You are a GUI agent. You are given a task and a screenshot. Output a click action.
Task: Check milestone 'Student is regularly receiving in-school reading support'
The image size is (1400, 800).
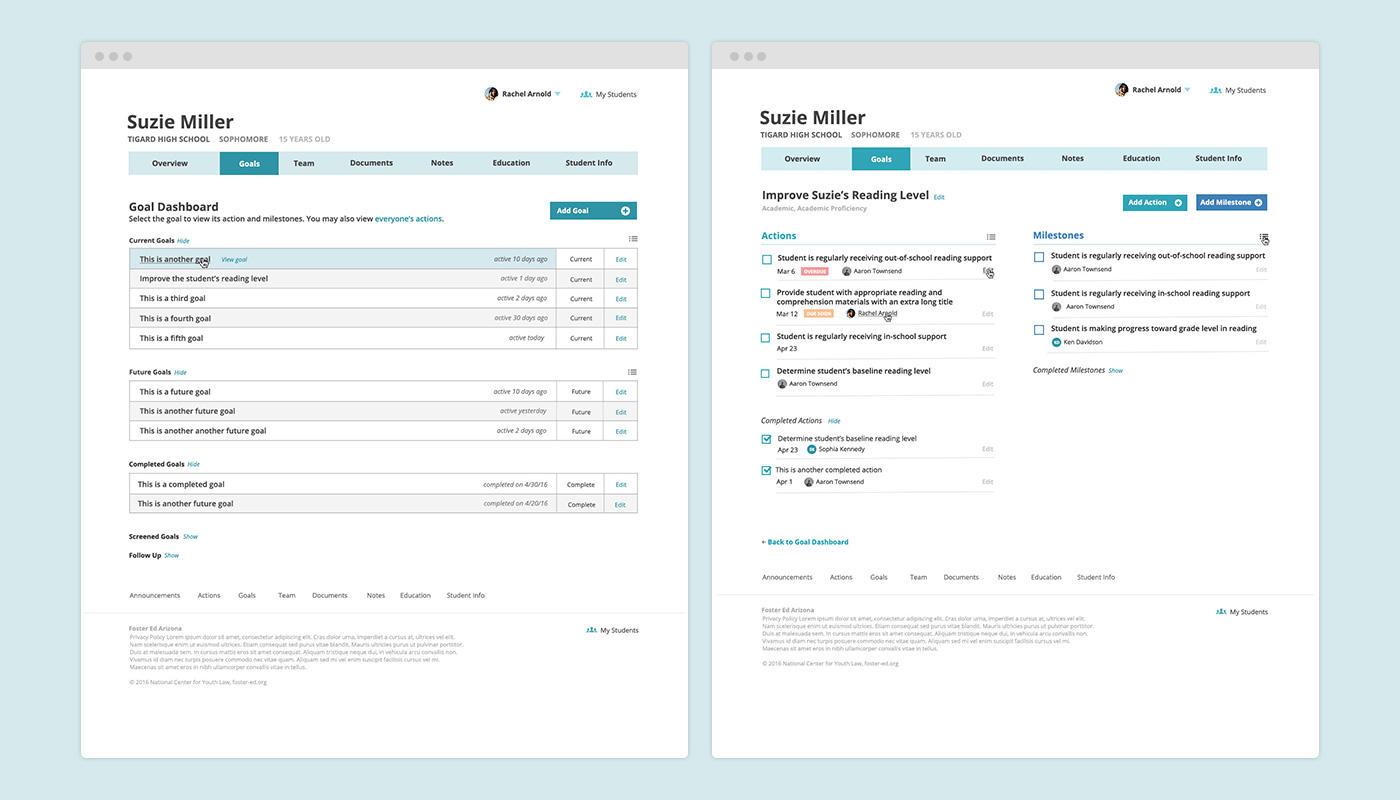pyautogui.click(x=1039, y=295)
